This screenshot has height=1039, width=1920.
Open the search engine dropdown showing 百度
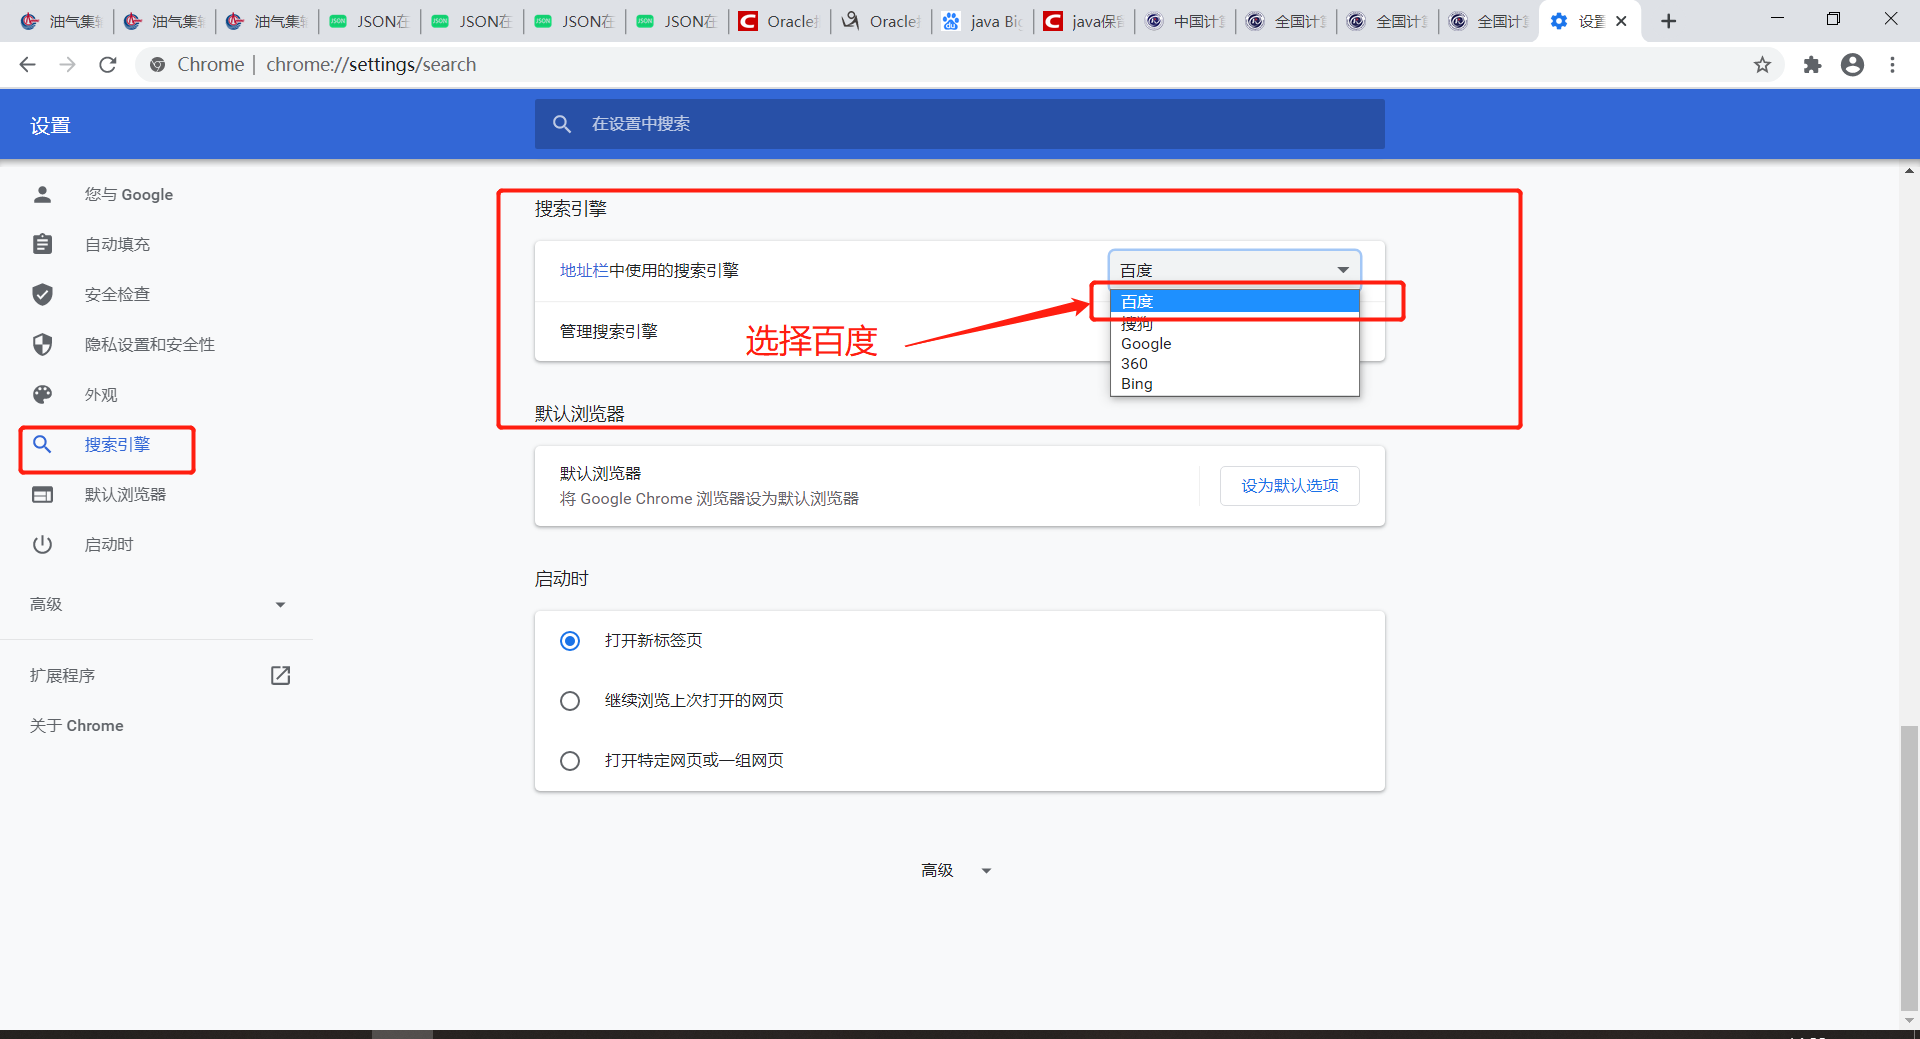[1235, 270]
